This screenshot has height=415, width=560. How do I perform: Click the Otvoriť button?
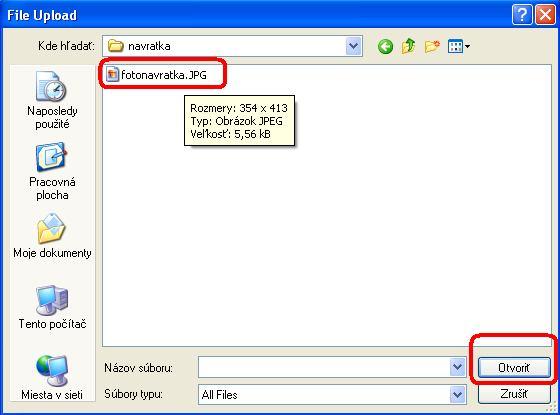(514, 367)
